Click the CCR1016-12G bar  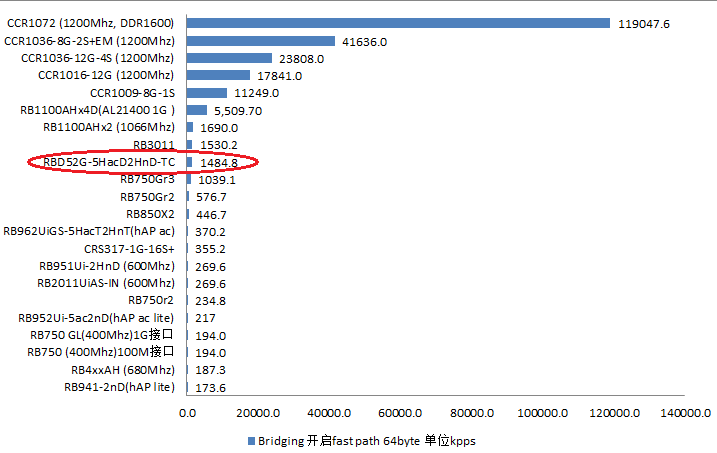tap(217, 75)
